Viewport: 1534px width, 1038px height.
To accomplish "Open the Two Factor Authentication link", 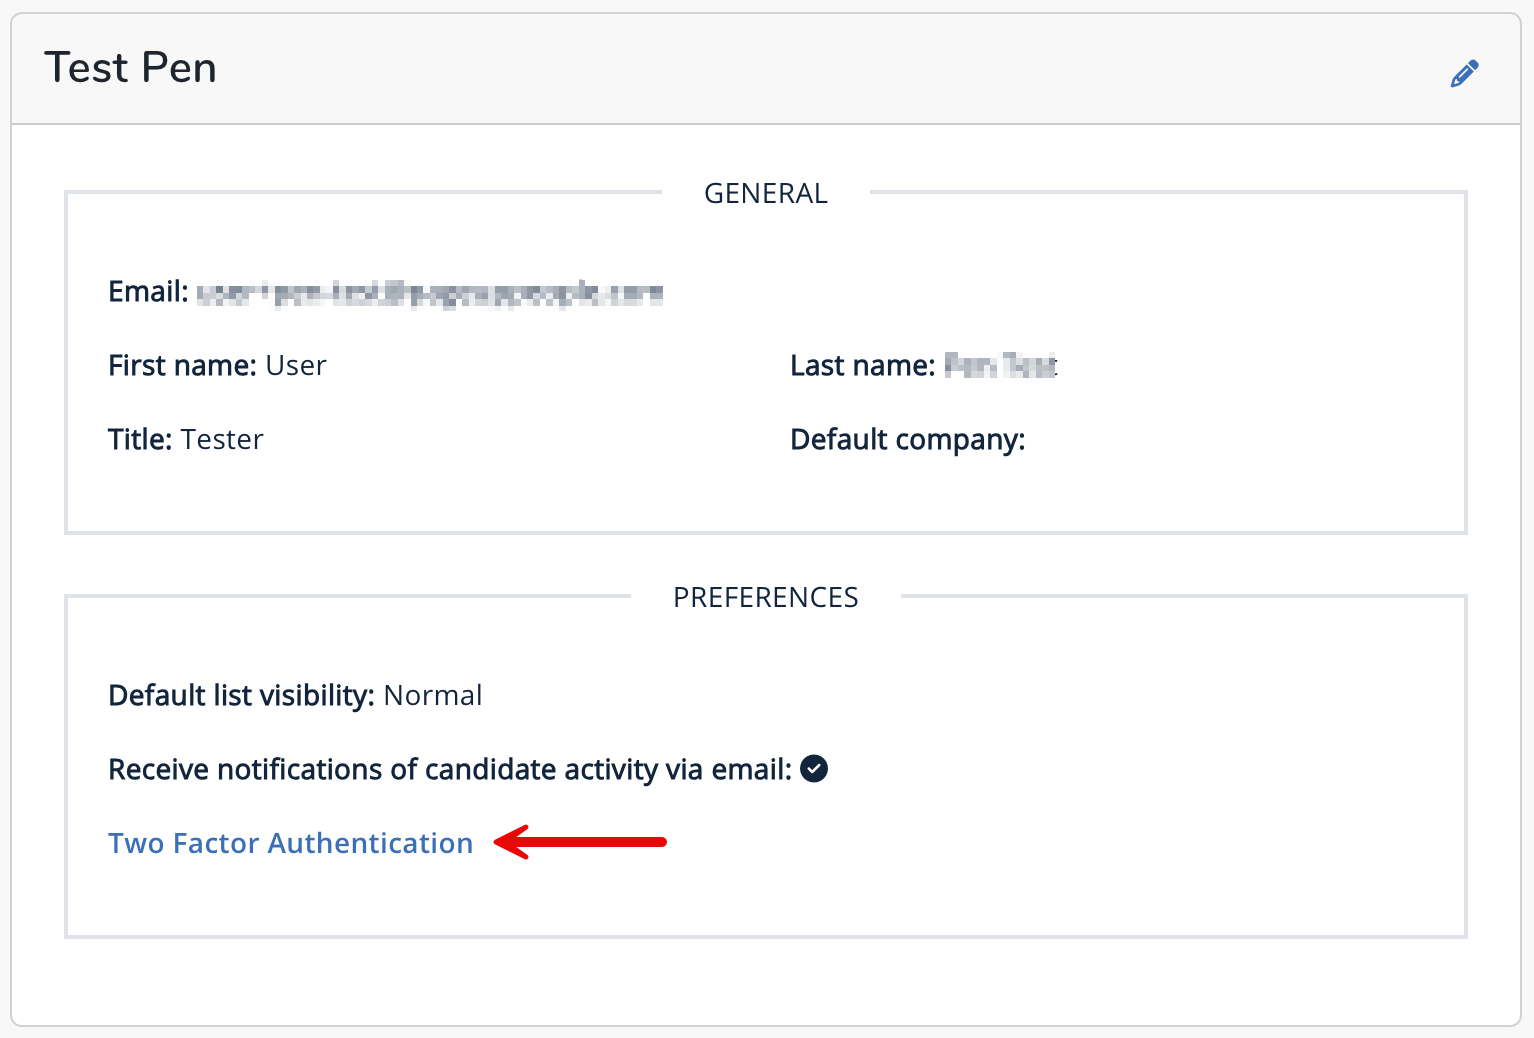I will point(290,843).
